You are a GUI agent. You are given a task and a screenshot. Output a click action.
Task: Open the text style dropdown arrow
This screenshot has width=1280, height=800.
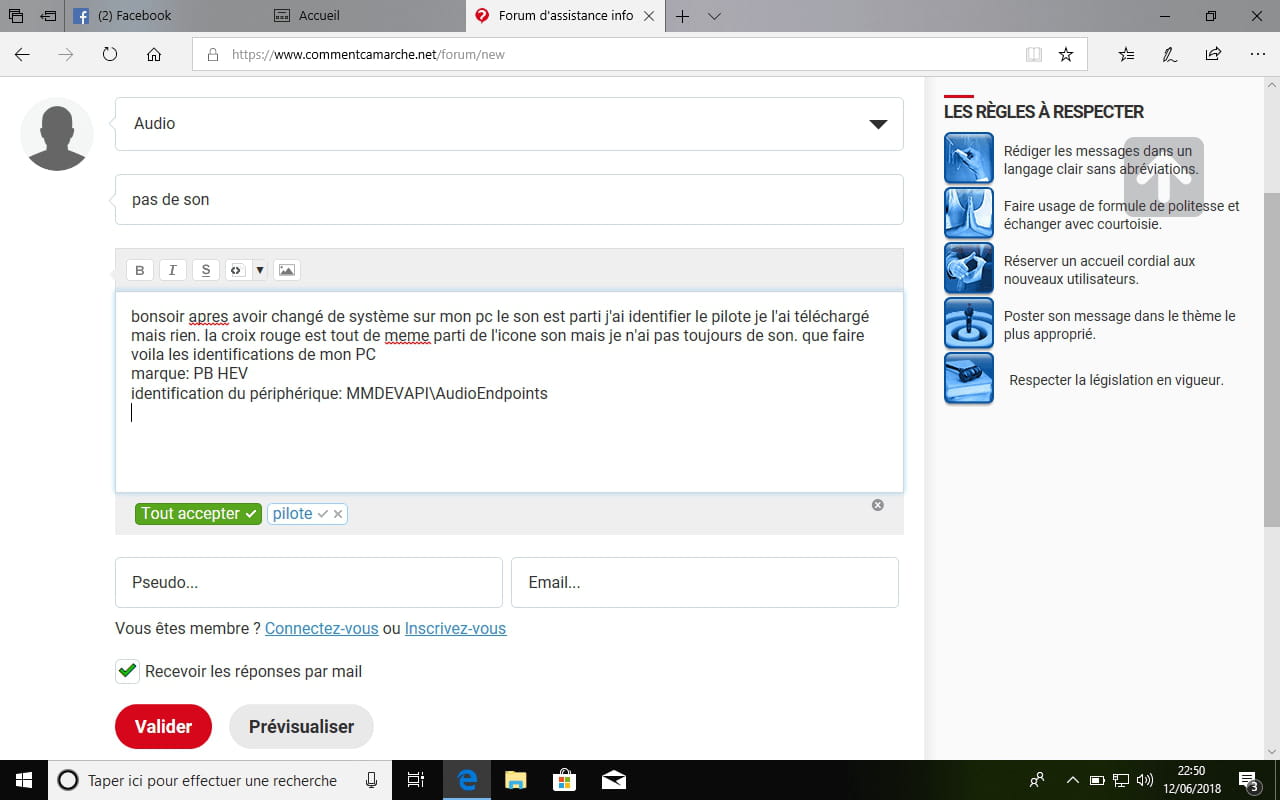tap(260, 269)
